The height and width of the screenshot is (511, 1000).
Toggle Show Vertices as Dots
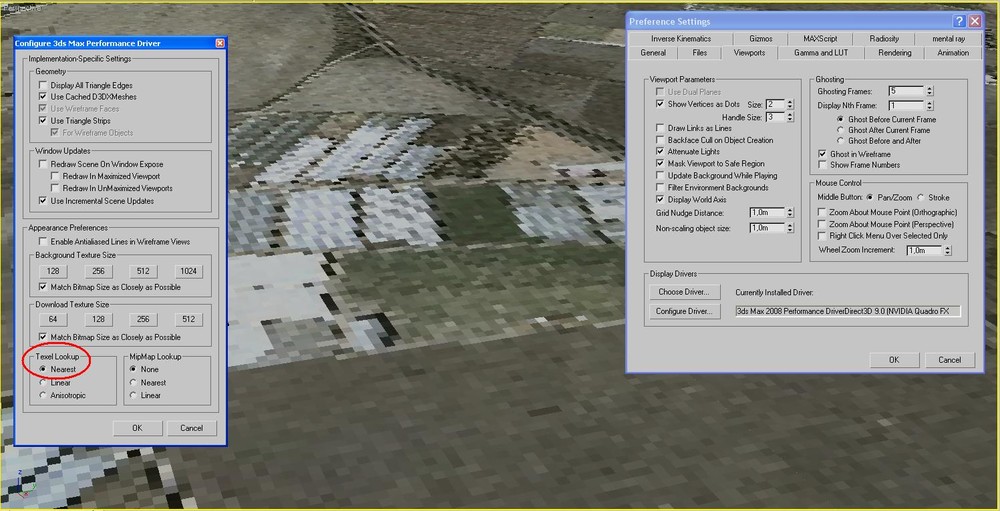(x=660, y=104)
